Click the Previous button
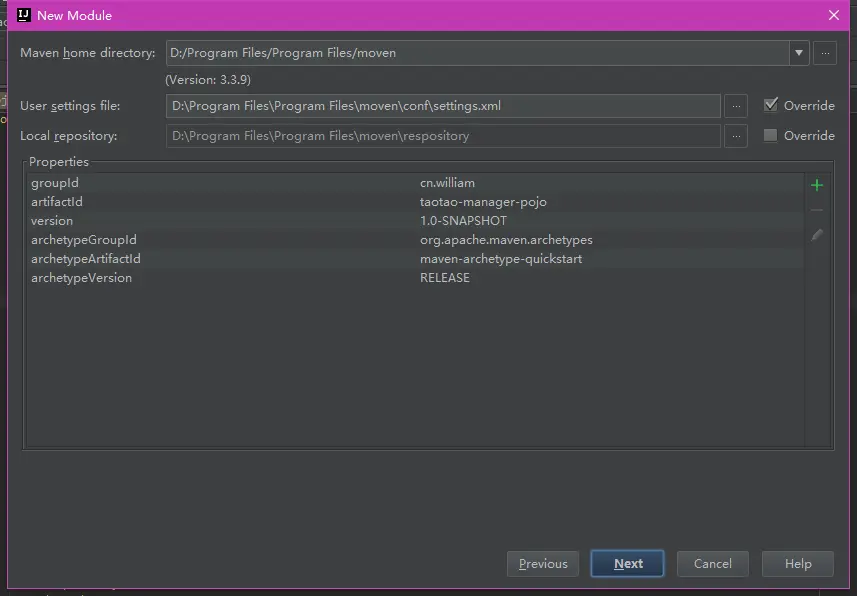This screenshot has width=857, height=596. [543, 564]
